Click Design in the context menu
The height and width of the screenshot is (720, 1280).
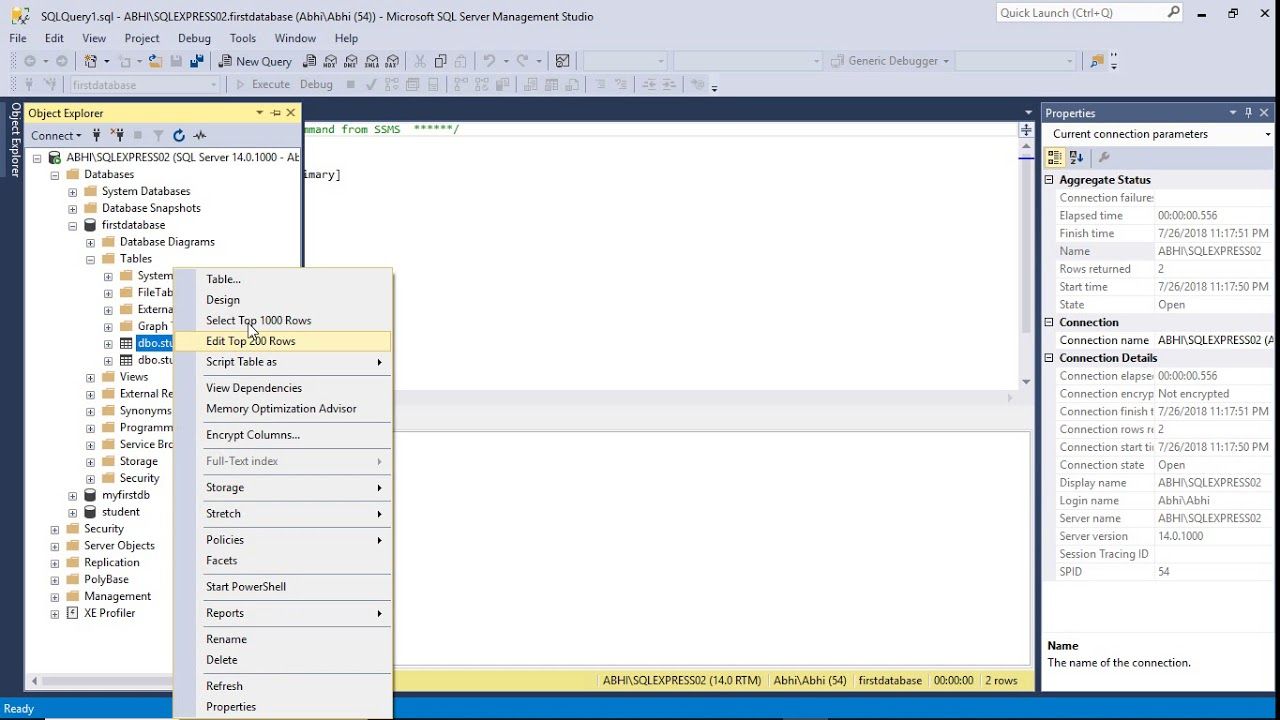(x=283, y=300)
